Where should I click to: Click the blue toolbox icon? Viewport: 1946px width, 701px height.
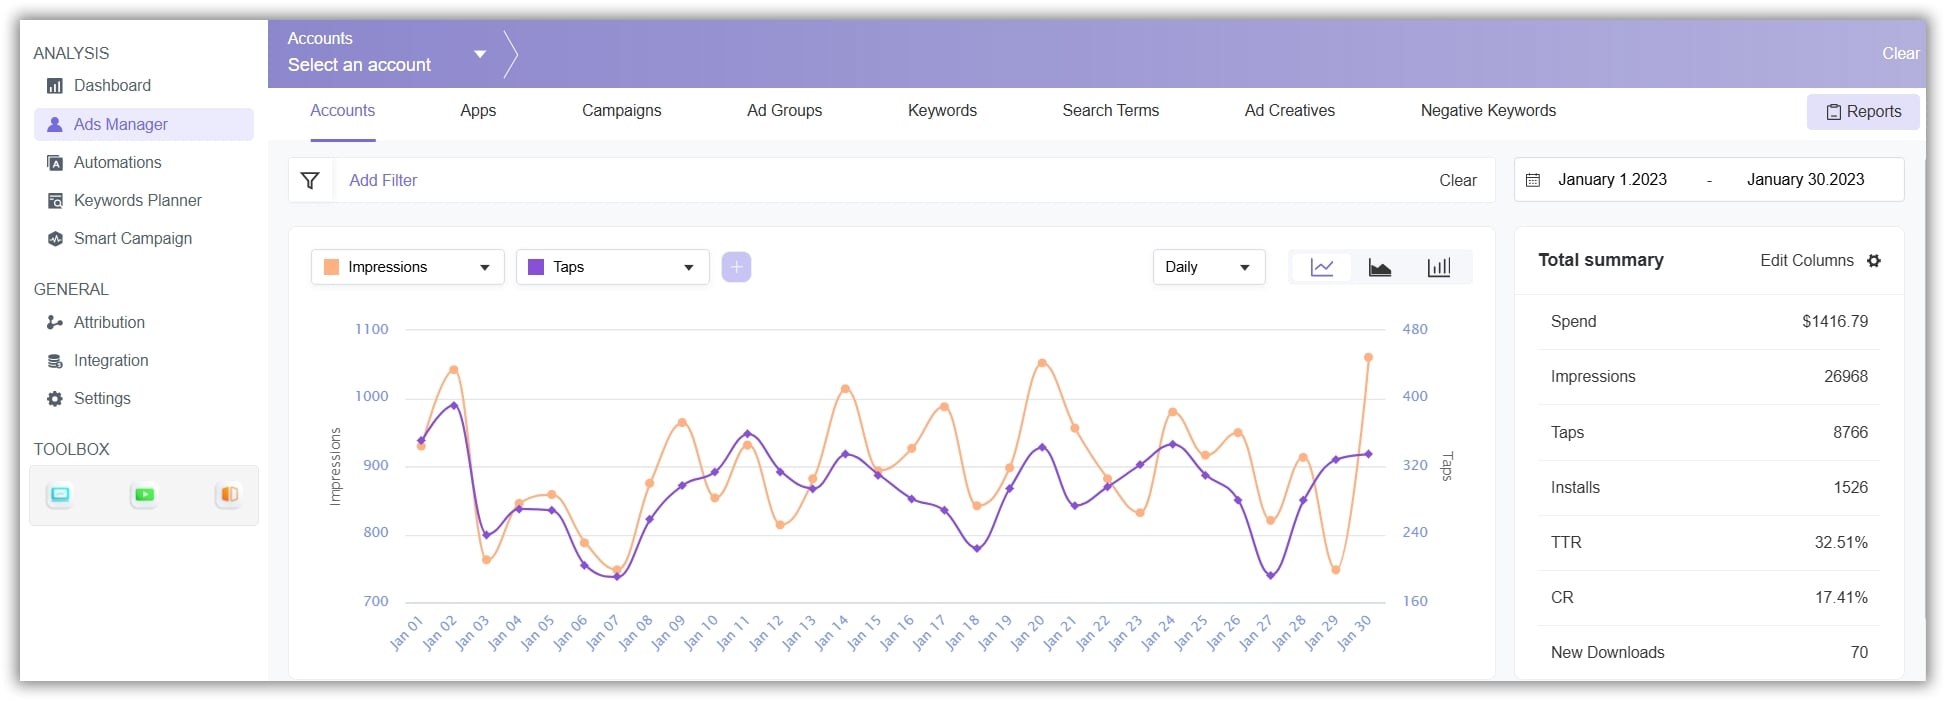pos(60,495)
